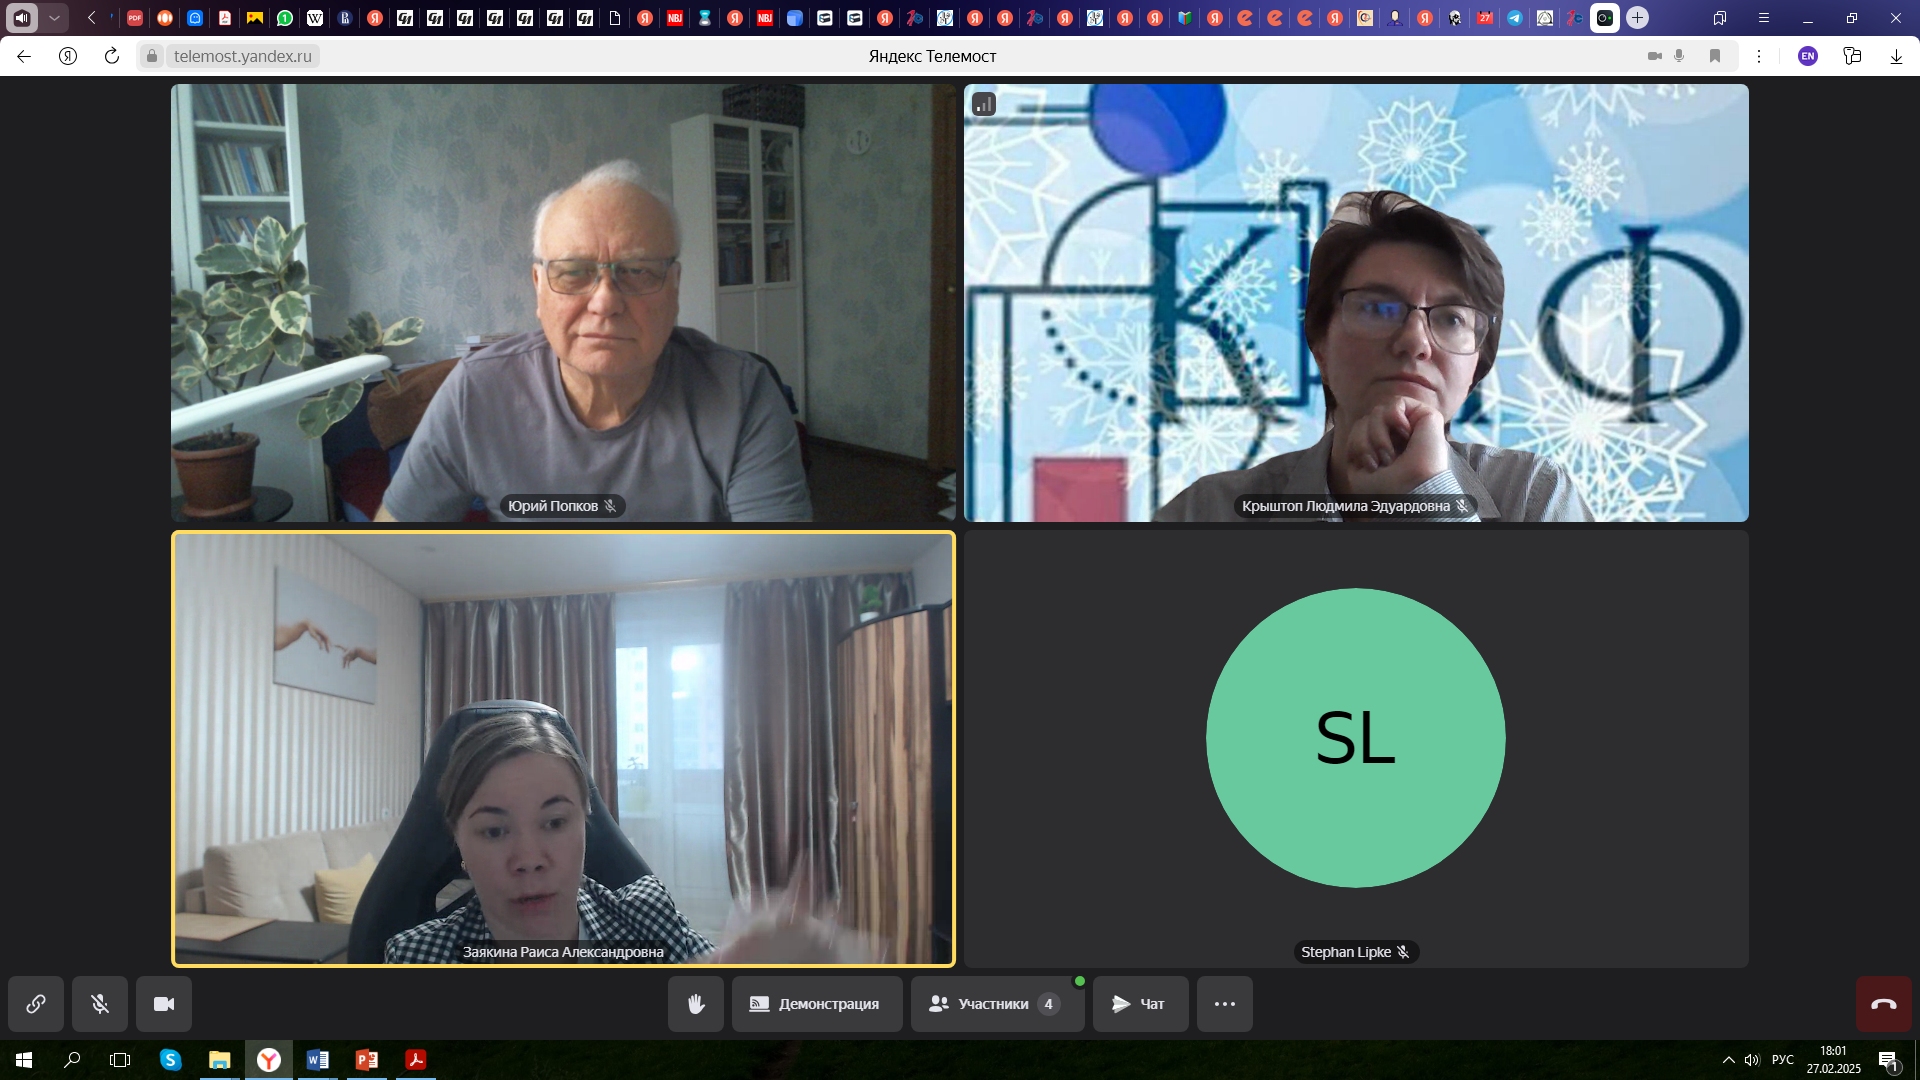Open the Участники participants list
The width and height of the screenshot is (1920, 1080).
(996, 1004)
